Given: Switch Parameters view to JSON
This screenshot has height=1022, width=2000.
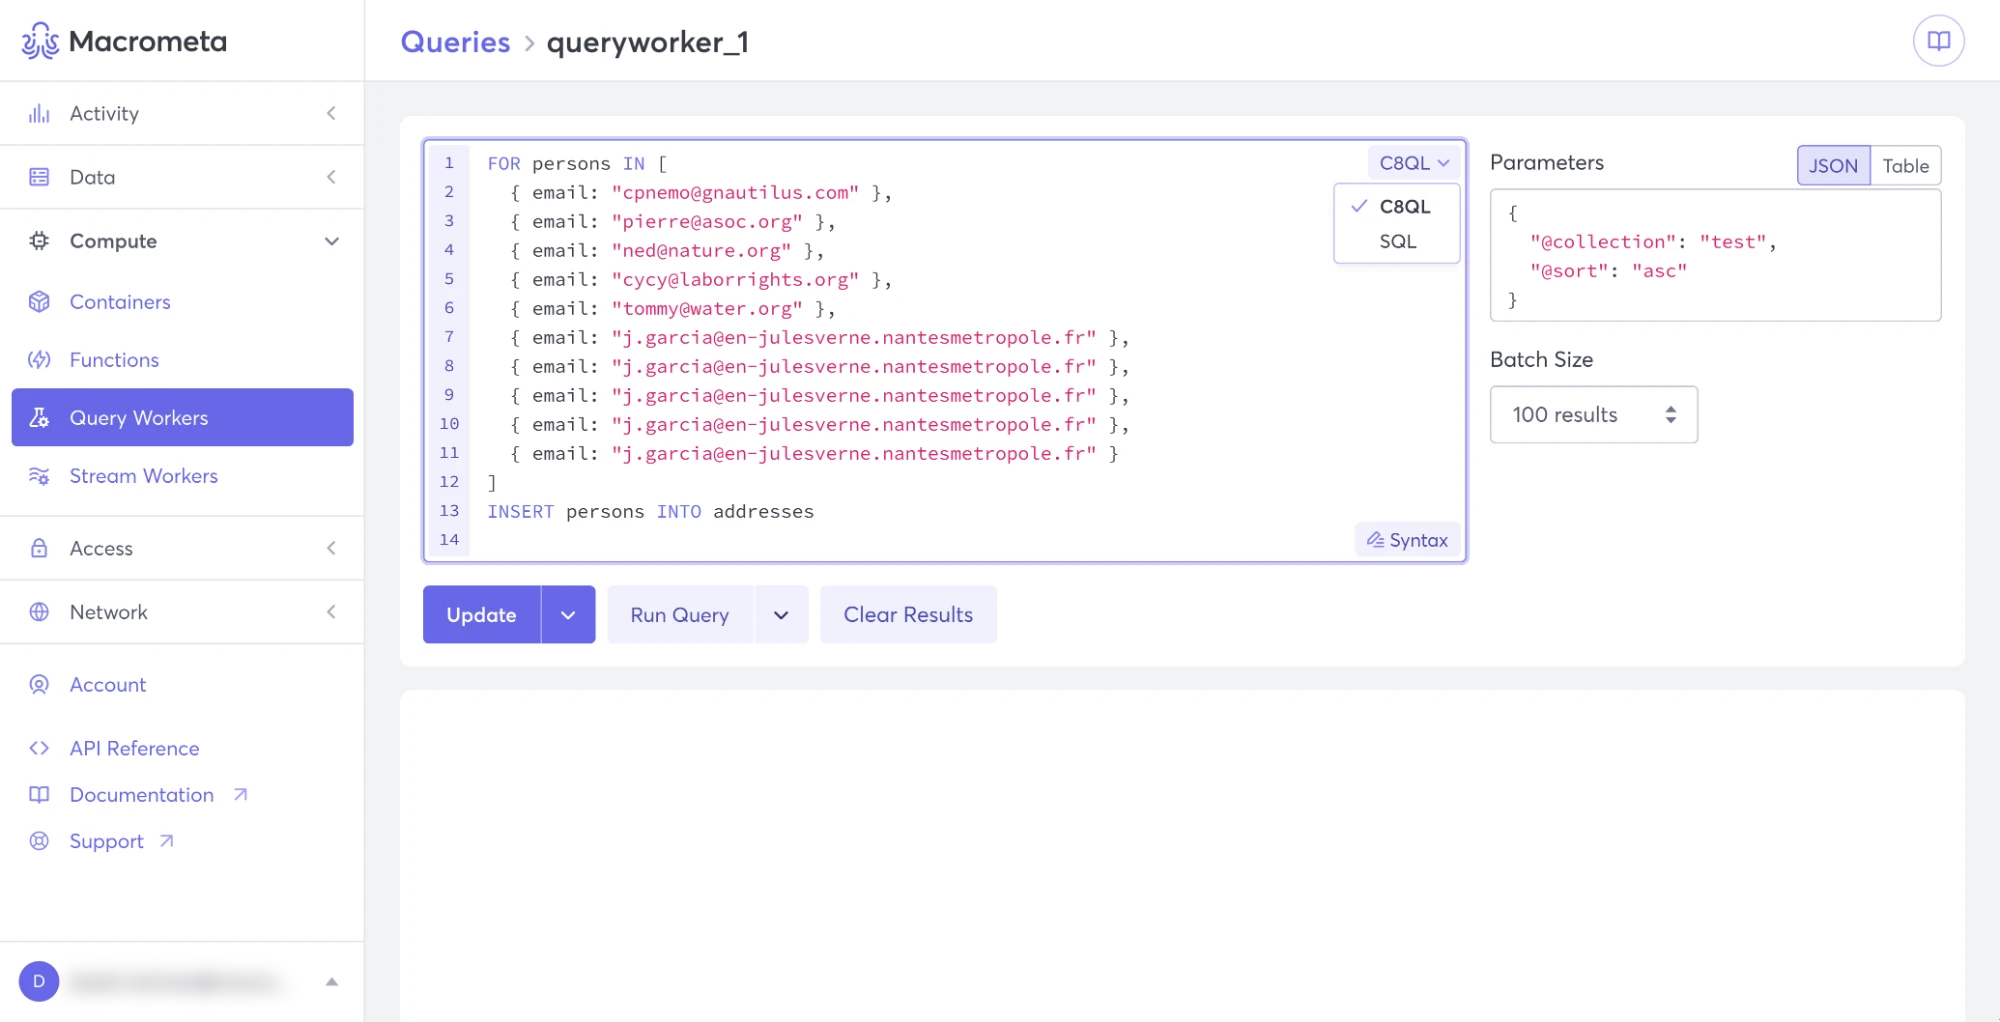Looking at the screenshot, I should click(x=1833, y=166).
